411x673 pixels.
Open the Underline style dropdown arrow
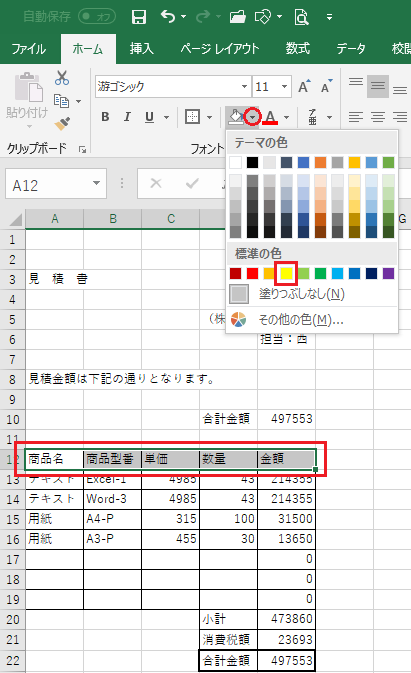(166, 117)
